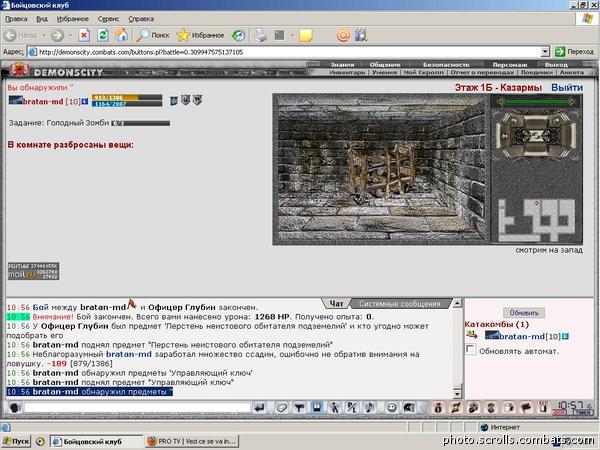Click the chat scrollbar up arrow
This screenshot has height=450, width=600.
(457, 303)
